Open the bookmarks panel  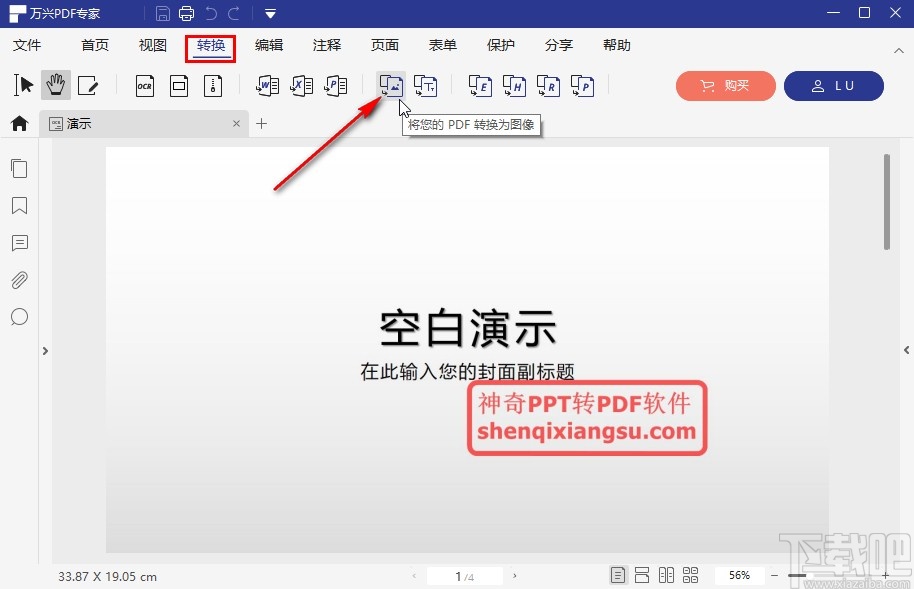(x=19, y=205)
